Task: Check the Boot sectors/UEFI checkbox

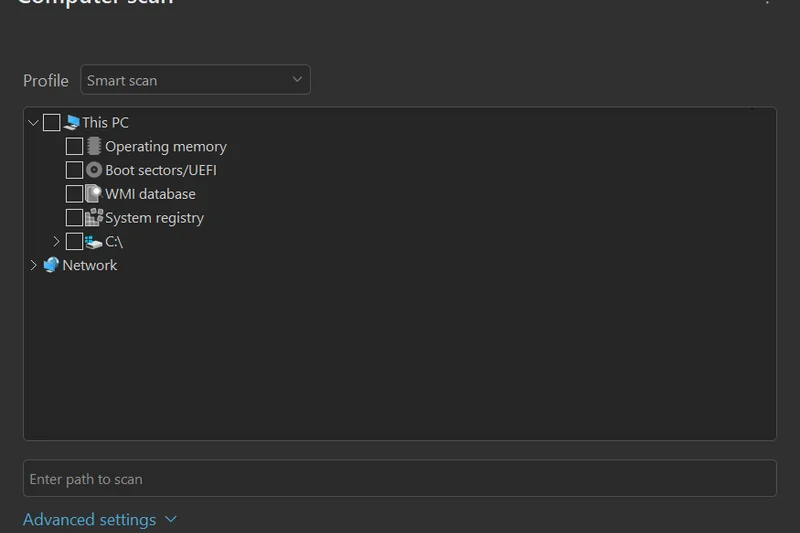Action: (74, 170)
